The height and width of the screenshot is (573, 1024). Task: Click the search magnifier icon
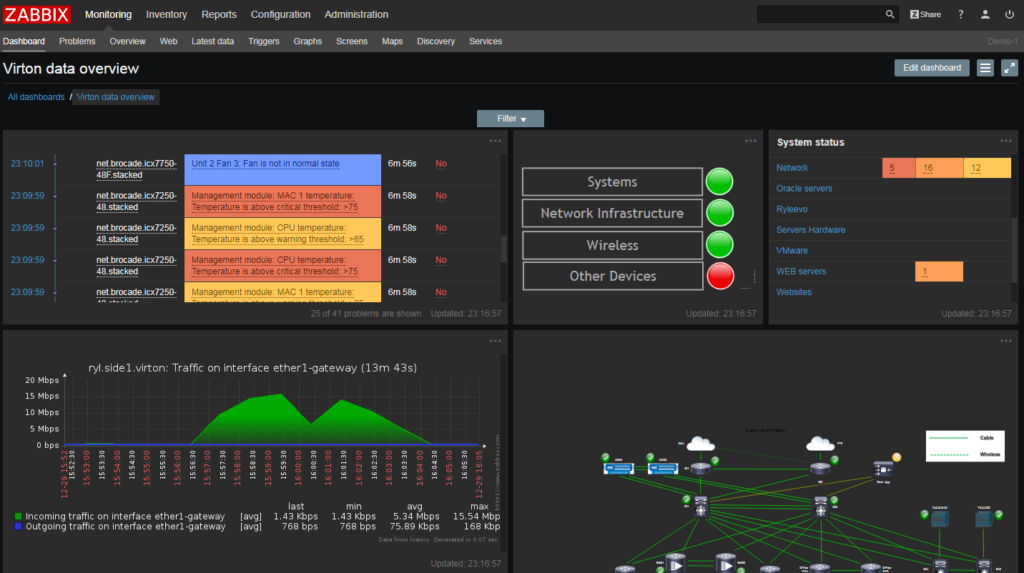pos(890,15)
